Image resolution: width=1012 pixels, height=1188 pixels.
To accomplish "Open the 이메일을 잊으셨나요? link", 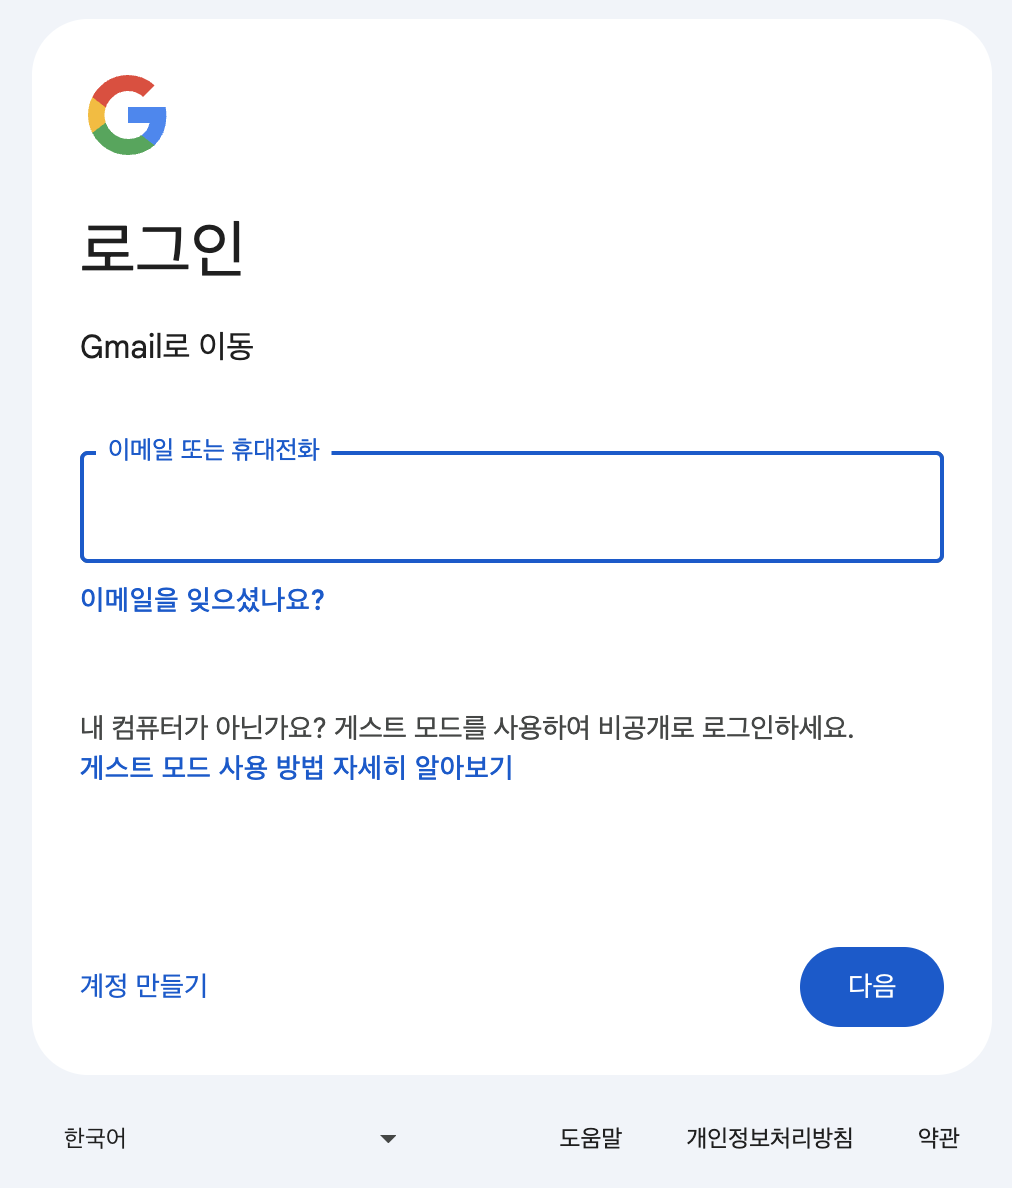I will [x=202, y=599].
